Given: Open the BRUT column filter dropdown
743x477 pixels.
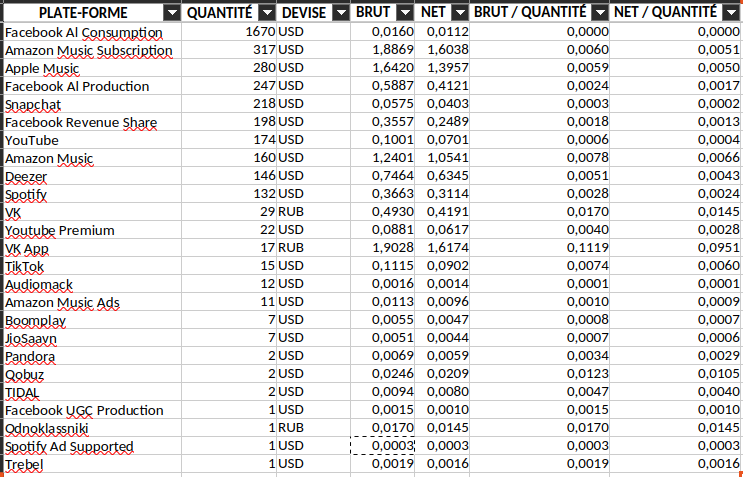Looking at the screenshot, I should (405, 13).
